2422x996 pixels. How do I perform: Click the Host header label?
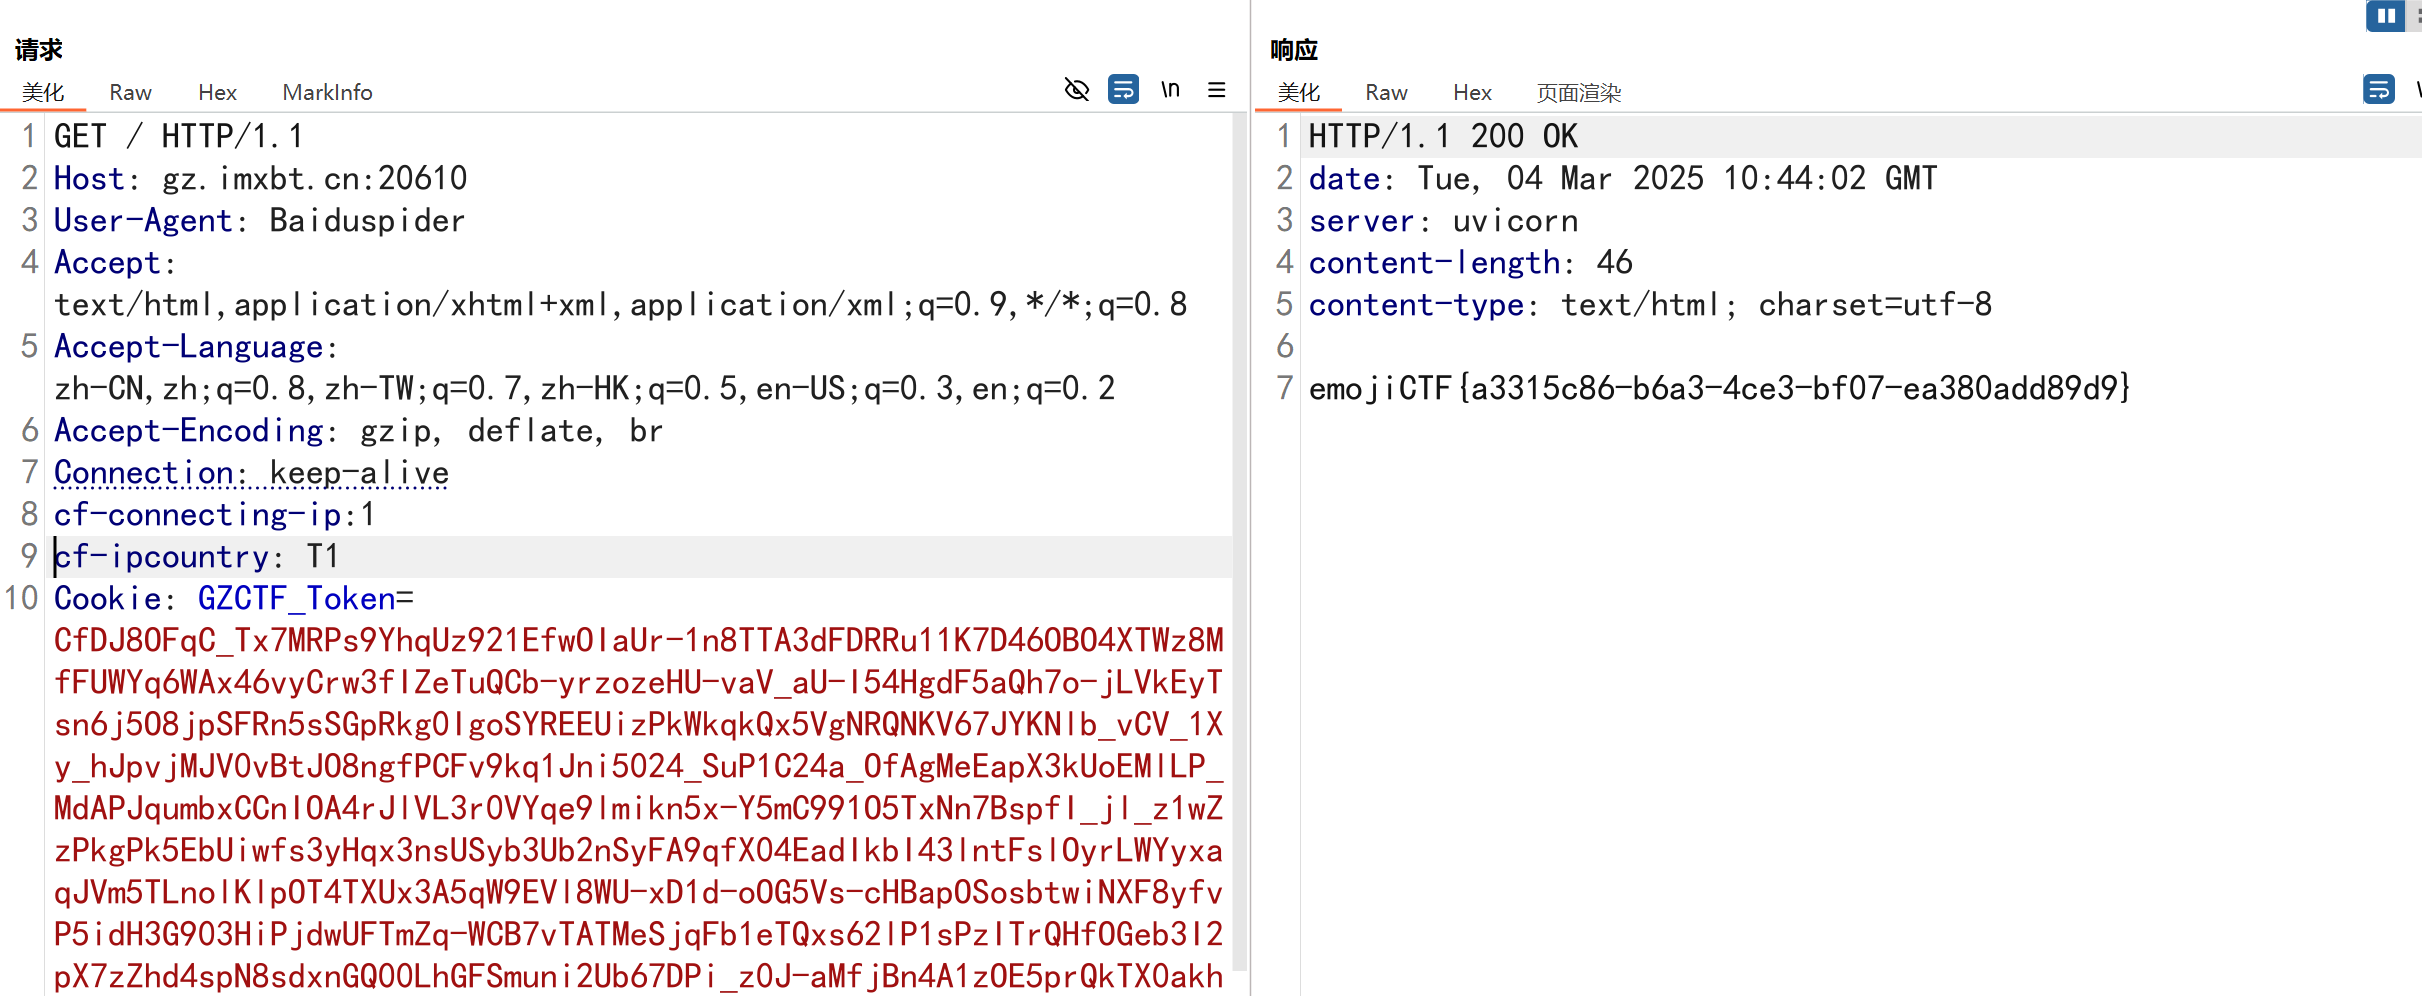coord(88,178)
